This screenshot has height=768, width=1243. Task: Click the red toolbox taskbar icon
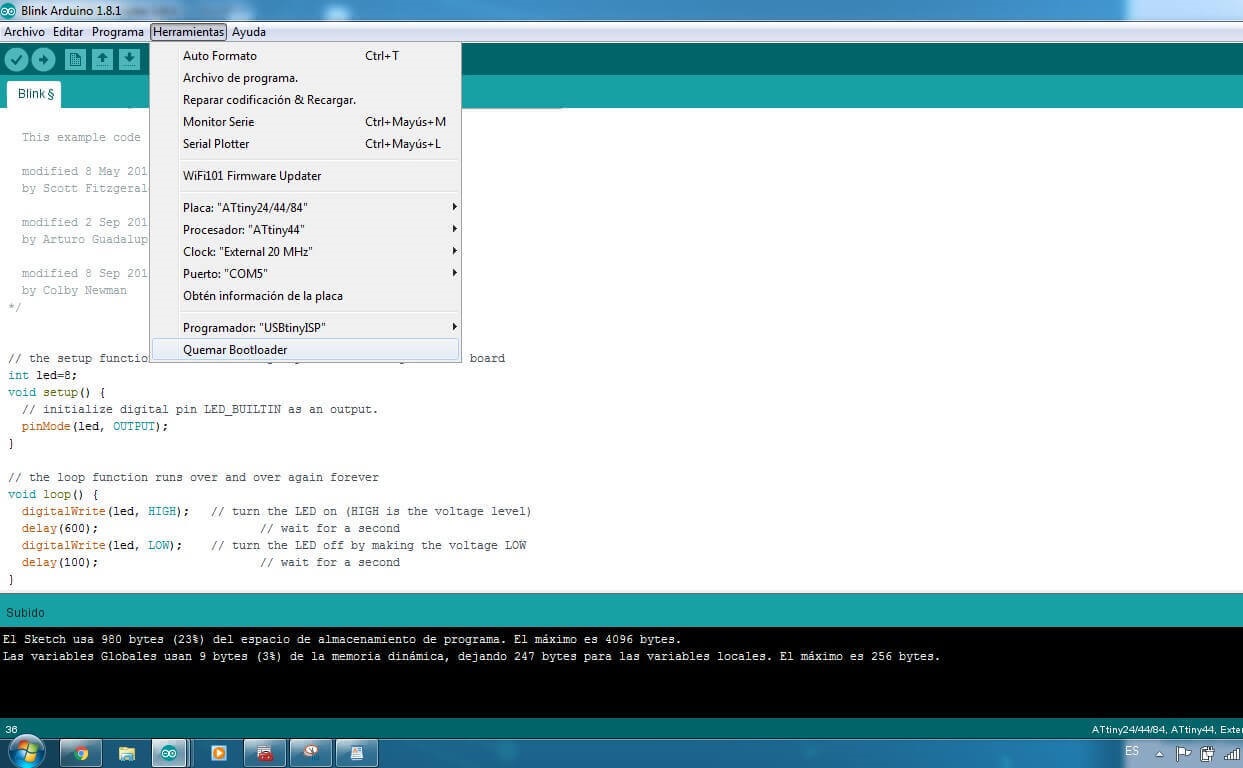[x=265, y=753]
